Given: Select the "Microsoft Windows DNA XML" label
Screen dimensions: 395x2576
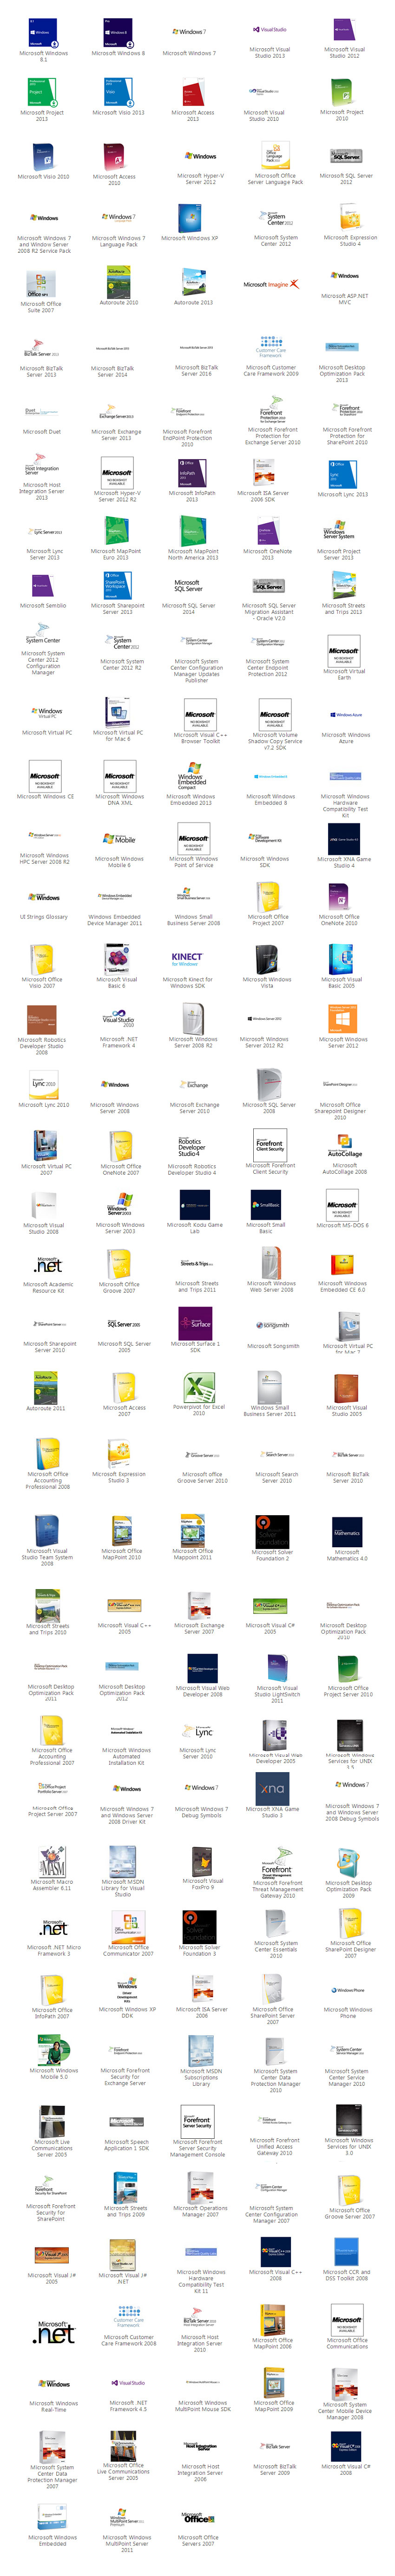Looking at the screenshot, I should tap(119, 799).
